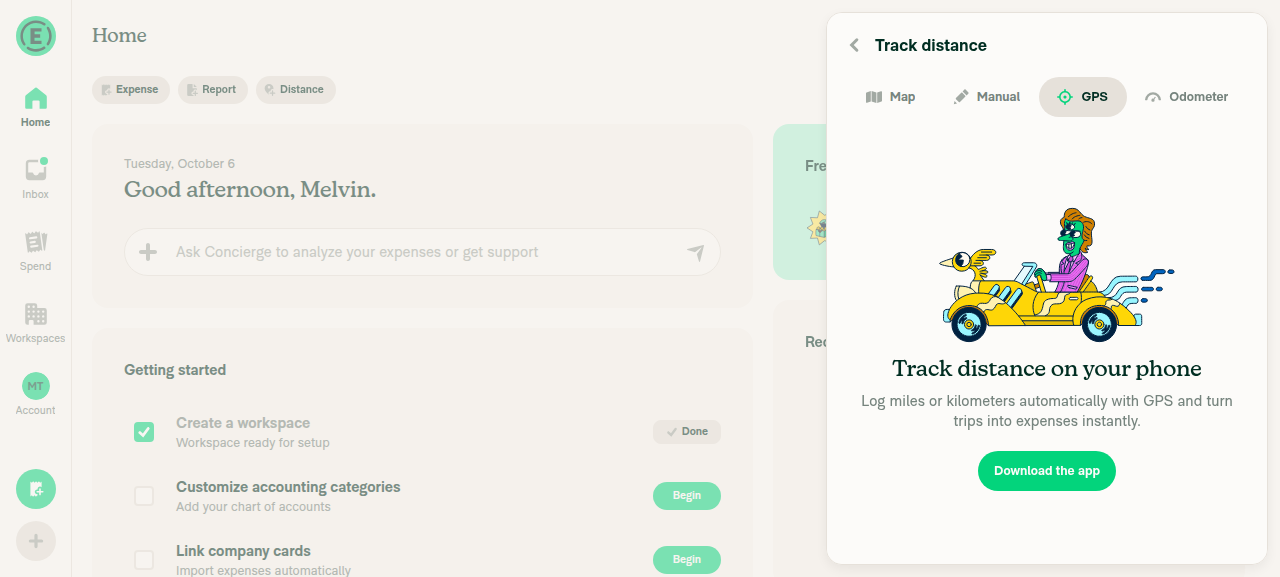Screen dimensions: 1280x577
Task: Click the 'Getting started' heading
Action: tap(175, 370)
